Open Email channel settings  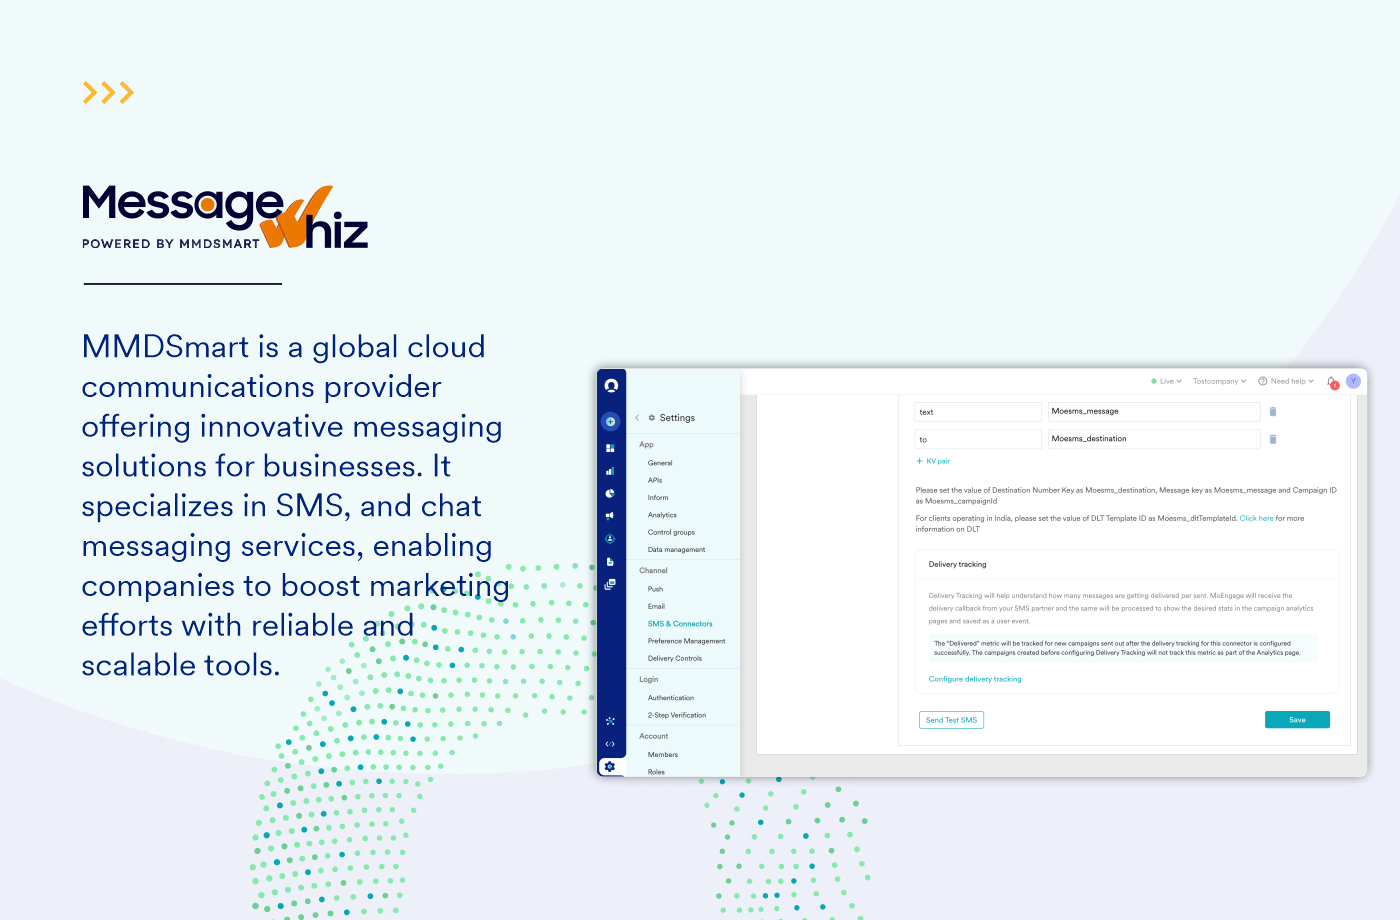tap(656, 606)
